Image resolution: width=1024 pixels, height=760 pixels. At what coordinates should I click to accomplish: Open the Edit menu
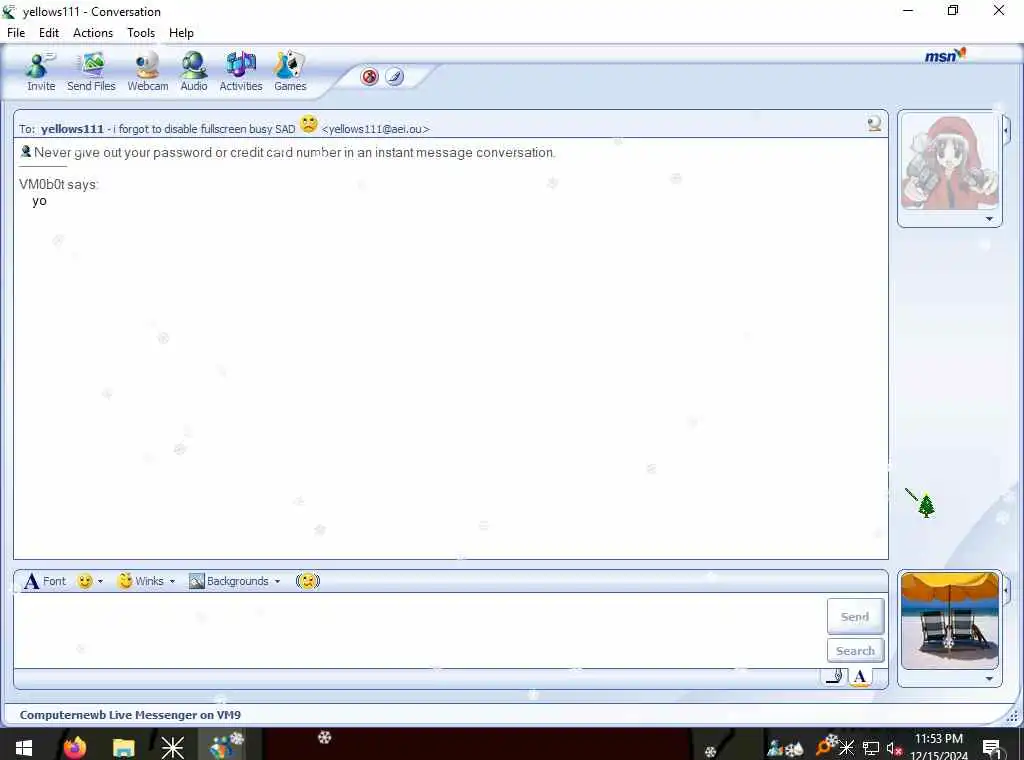(x=49, y=33)
